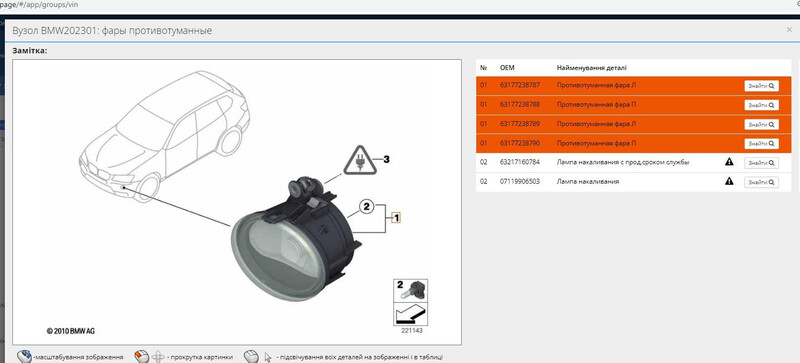Click the warning triangle beside part 07119906503
The image size is (800, 363).
tap(729, 181)
